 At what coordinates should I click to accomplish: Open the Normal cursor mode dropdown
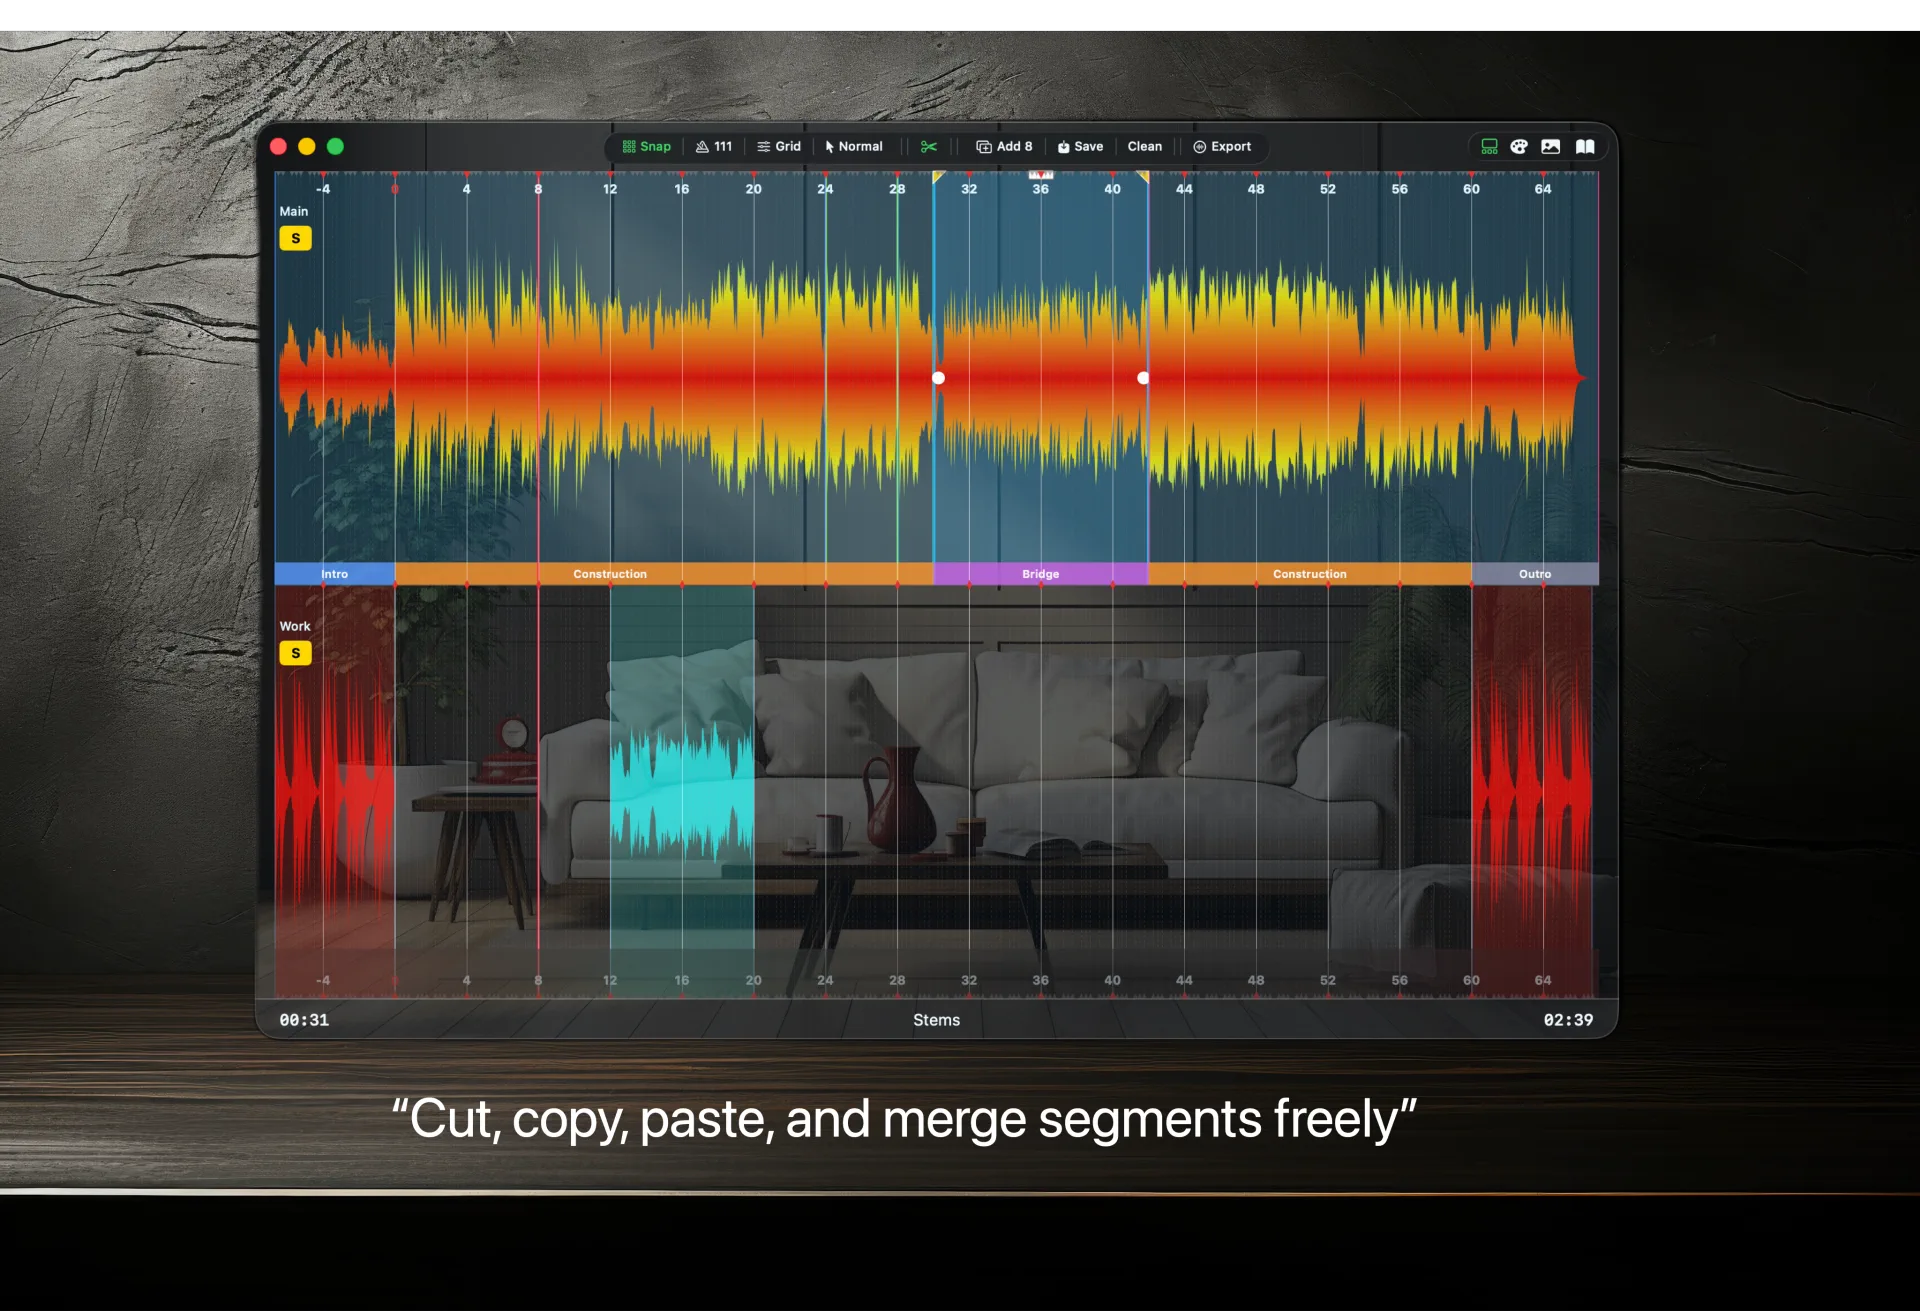pyautogui.click(x=853, y=146)
